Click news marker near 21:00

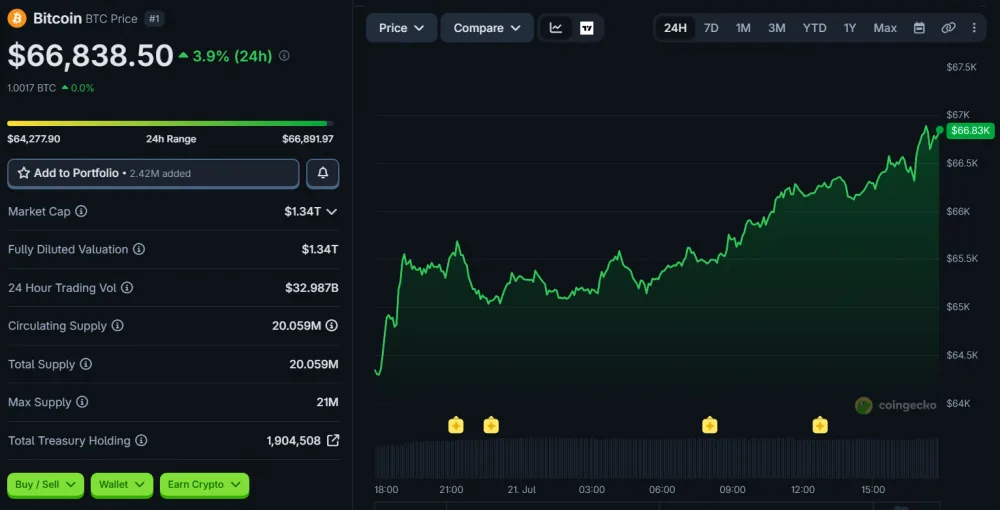tap(455, 425)
